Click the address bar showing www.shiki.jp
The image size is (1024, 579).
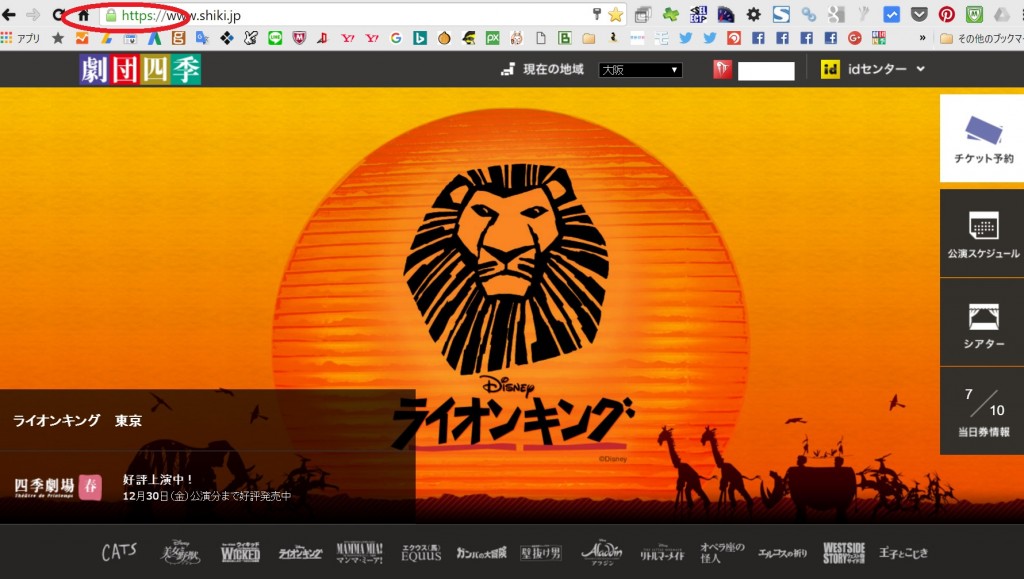362,15
